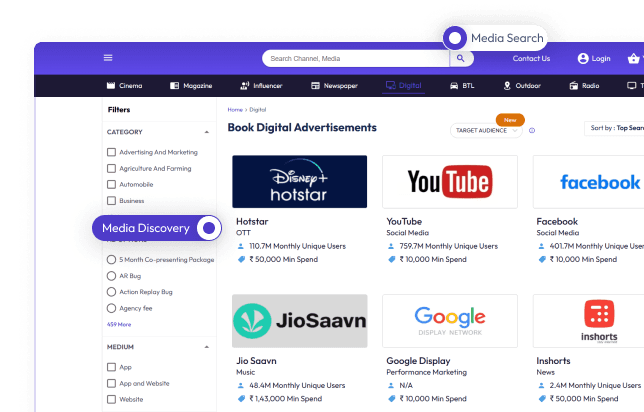Select the Agency fee radio option
Viewport: 644px width, 412px height.
click(111, 308)
